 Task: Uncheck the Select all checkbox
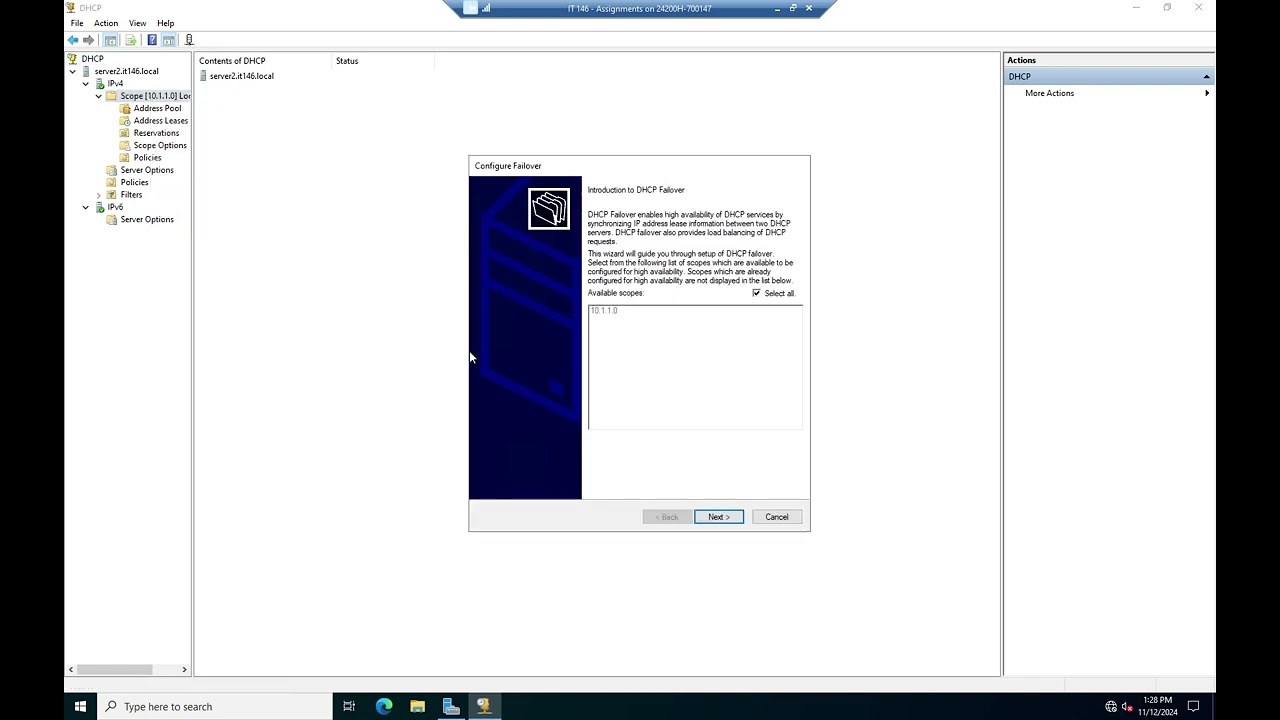[756, 293]
